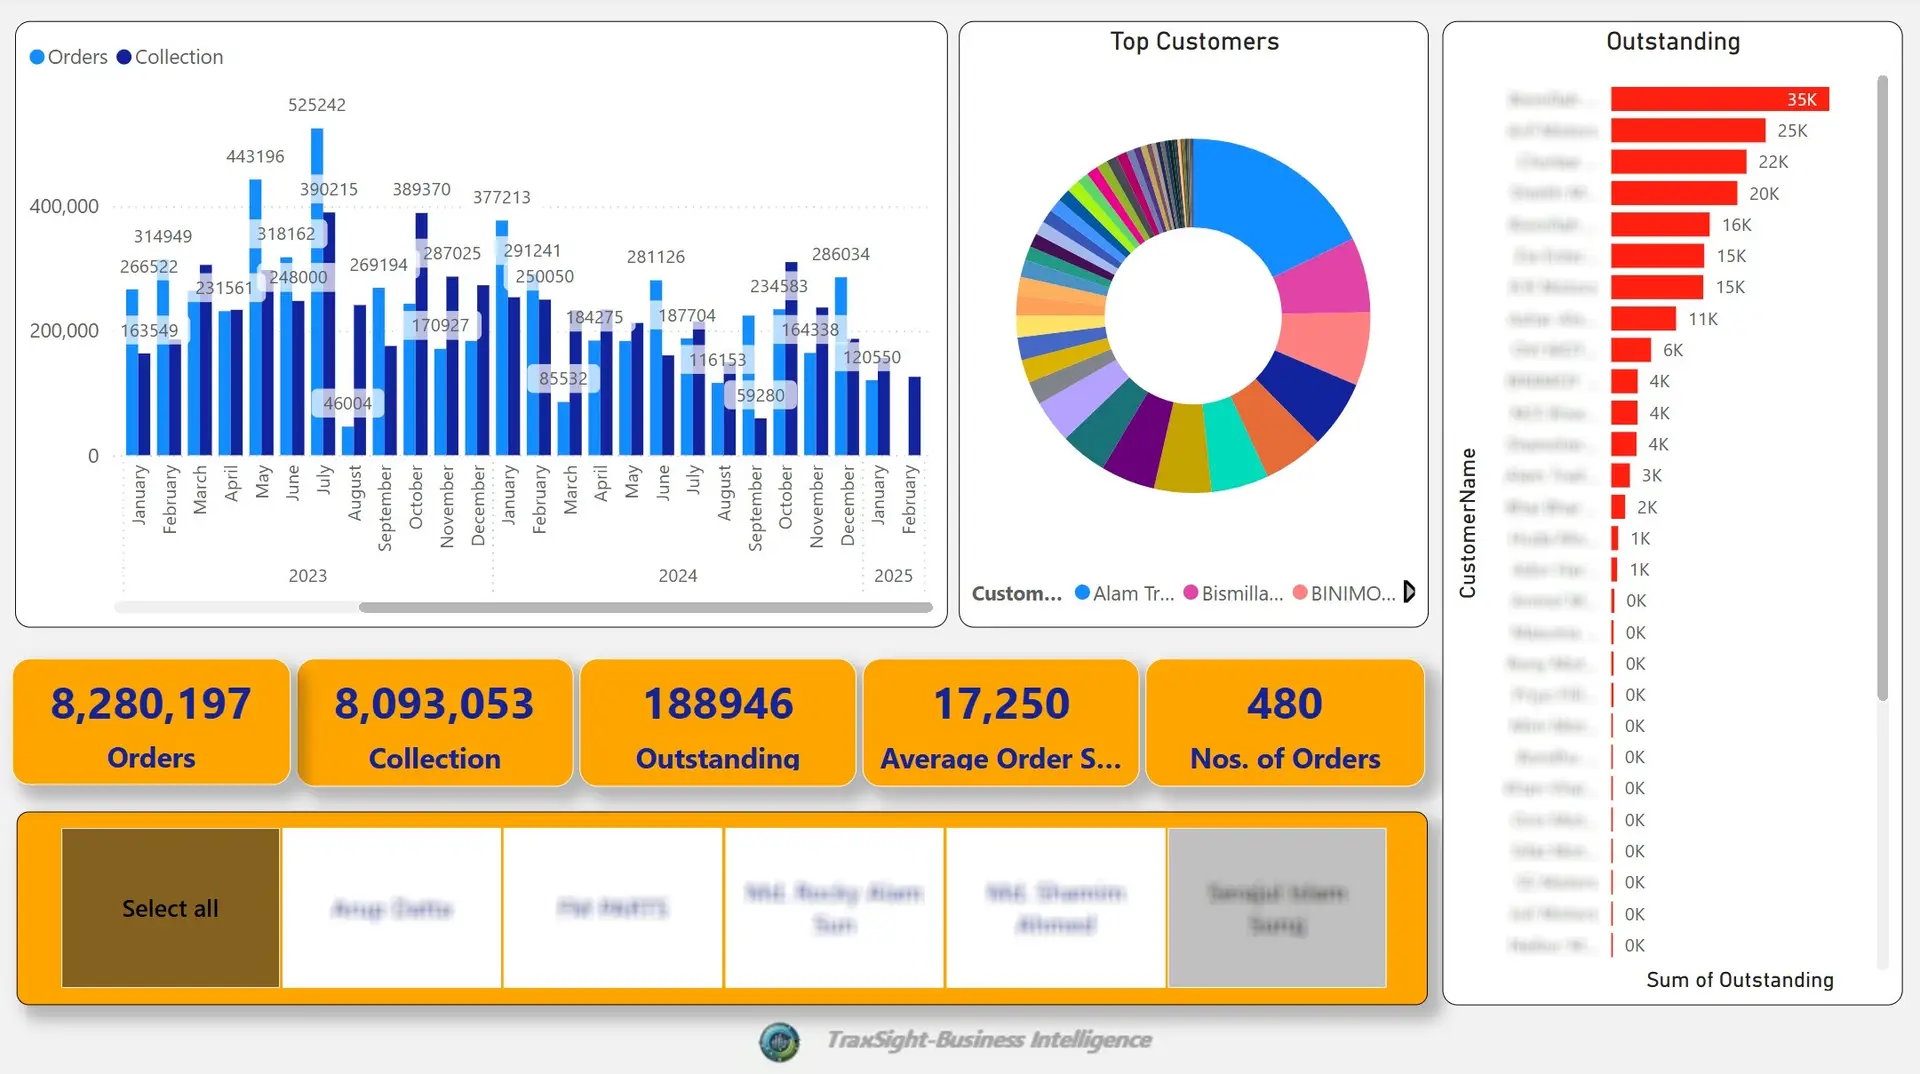The image size is (1920, 1074).
Task: Select the grey highlighted slicer tile
Action: coord(1276,907)
